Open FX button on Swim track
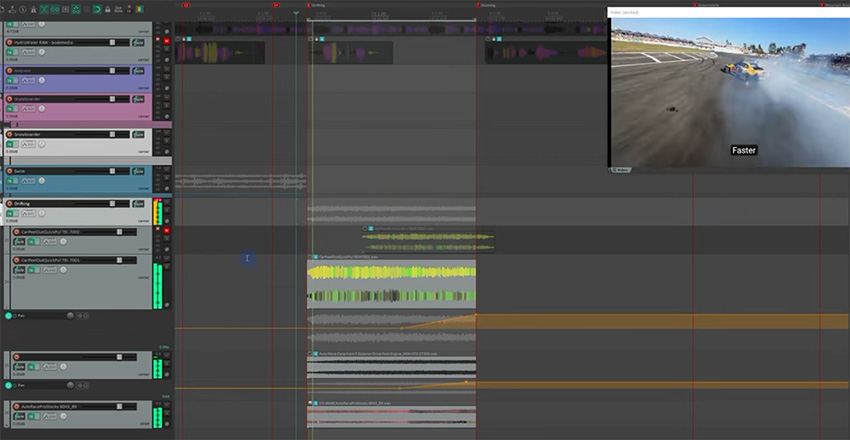850x440 pixels. (12, 180)
